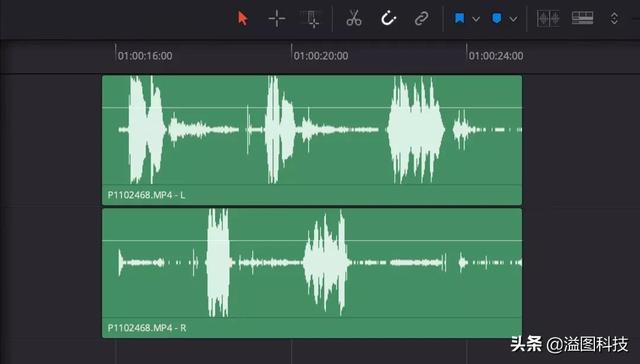This screenshot has height=364, width=640.
Task: Pick the Blade (scissors) razor tool
Action: [354, 18]
